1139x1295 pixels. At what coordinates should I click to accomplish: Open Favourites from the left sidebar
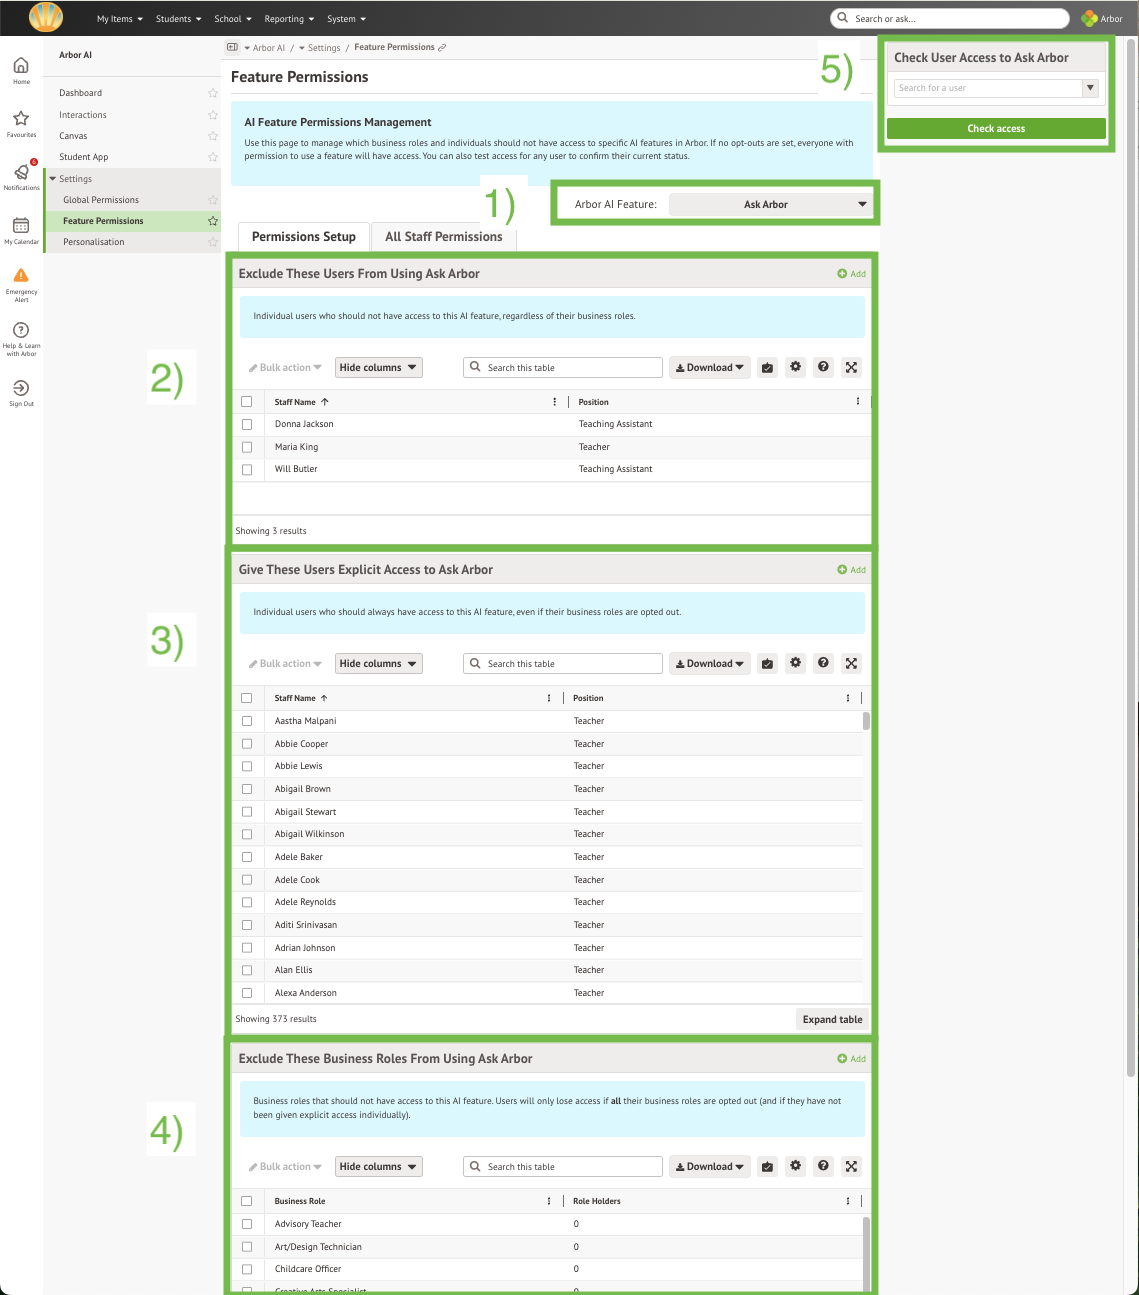(x=21, y=120)
